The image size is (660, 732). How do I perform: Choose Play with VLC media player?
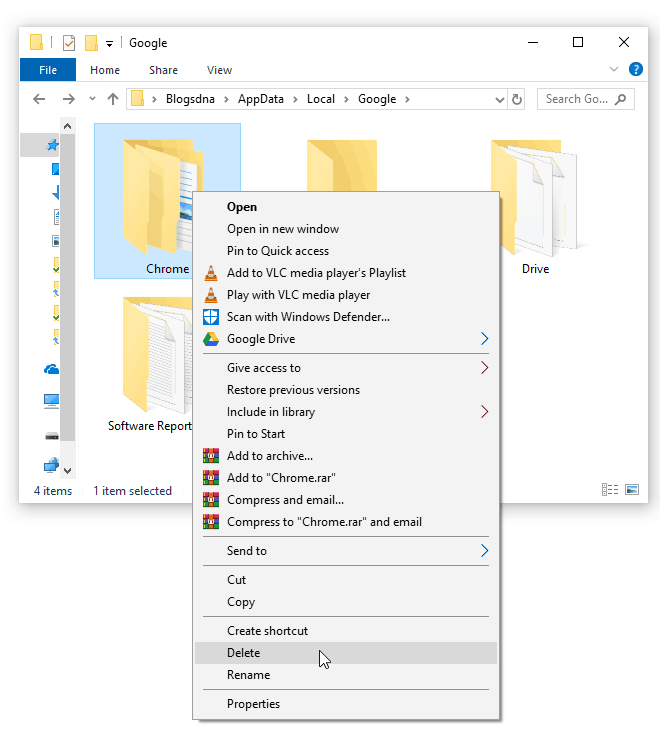pyautogui.click(x=346, y=295)
